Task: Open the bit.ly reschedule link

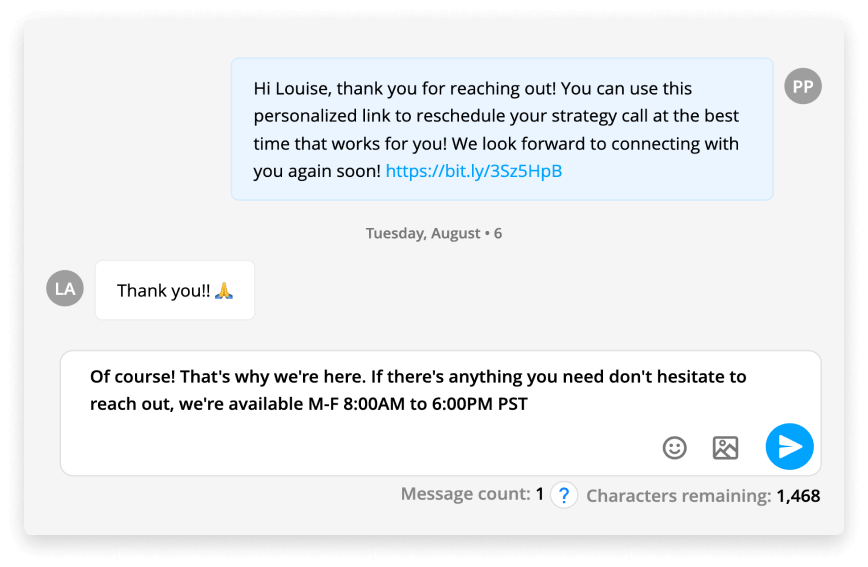Action: [x=474, y=171]
